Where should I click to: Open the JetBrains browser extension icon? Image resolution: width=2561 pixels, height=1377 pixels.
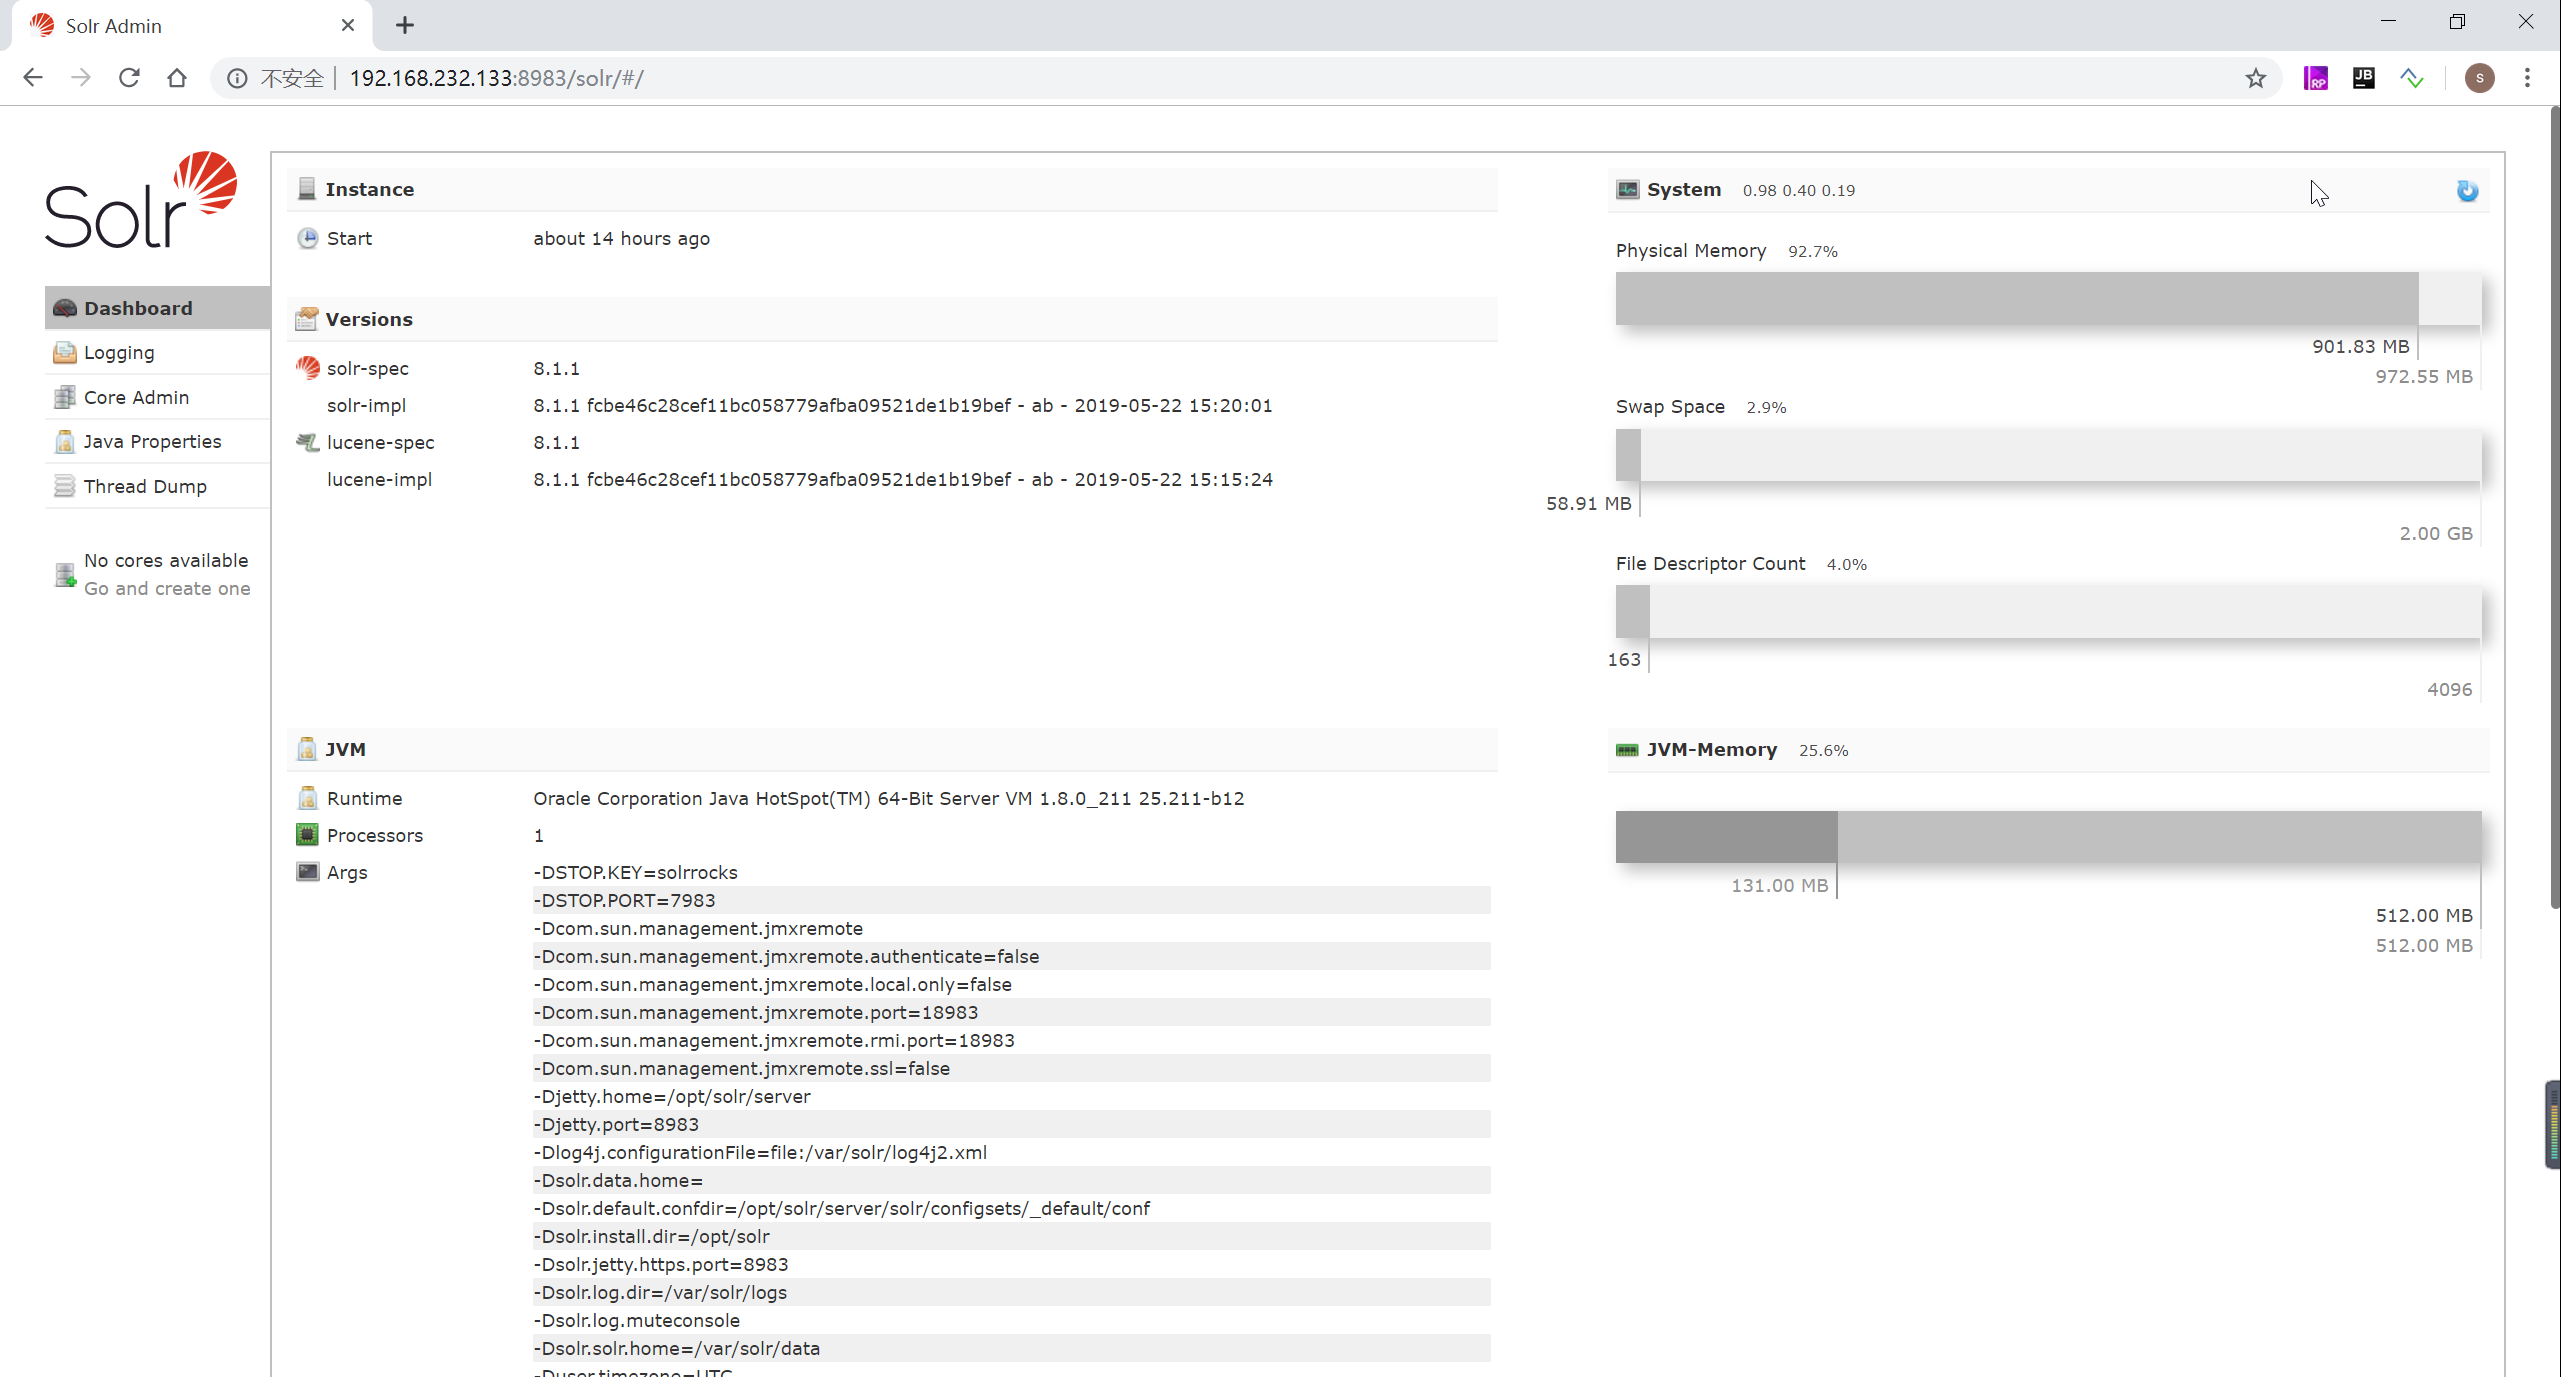(2363, 78)
